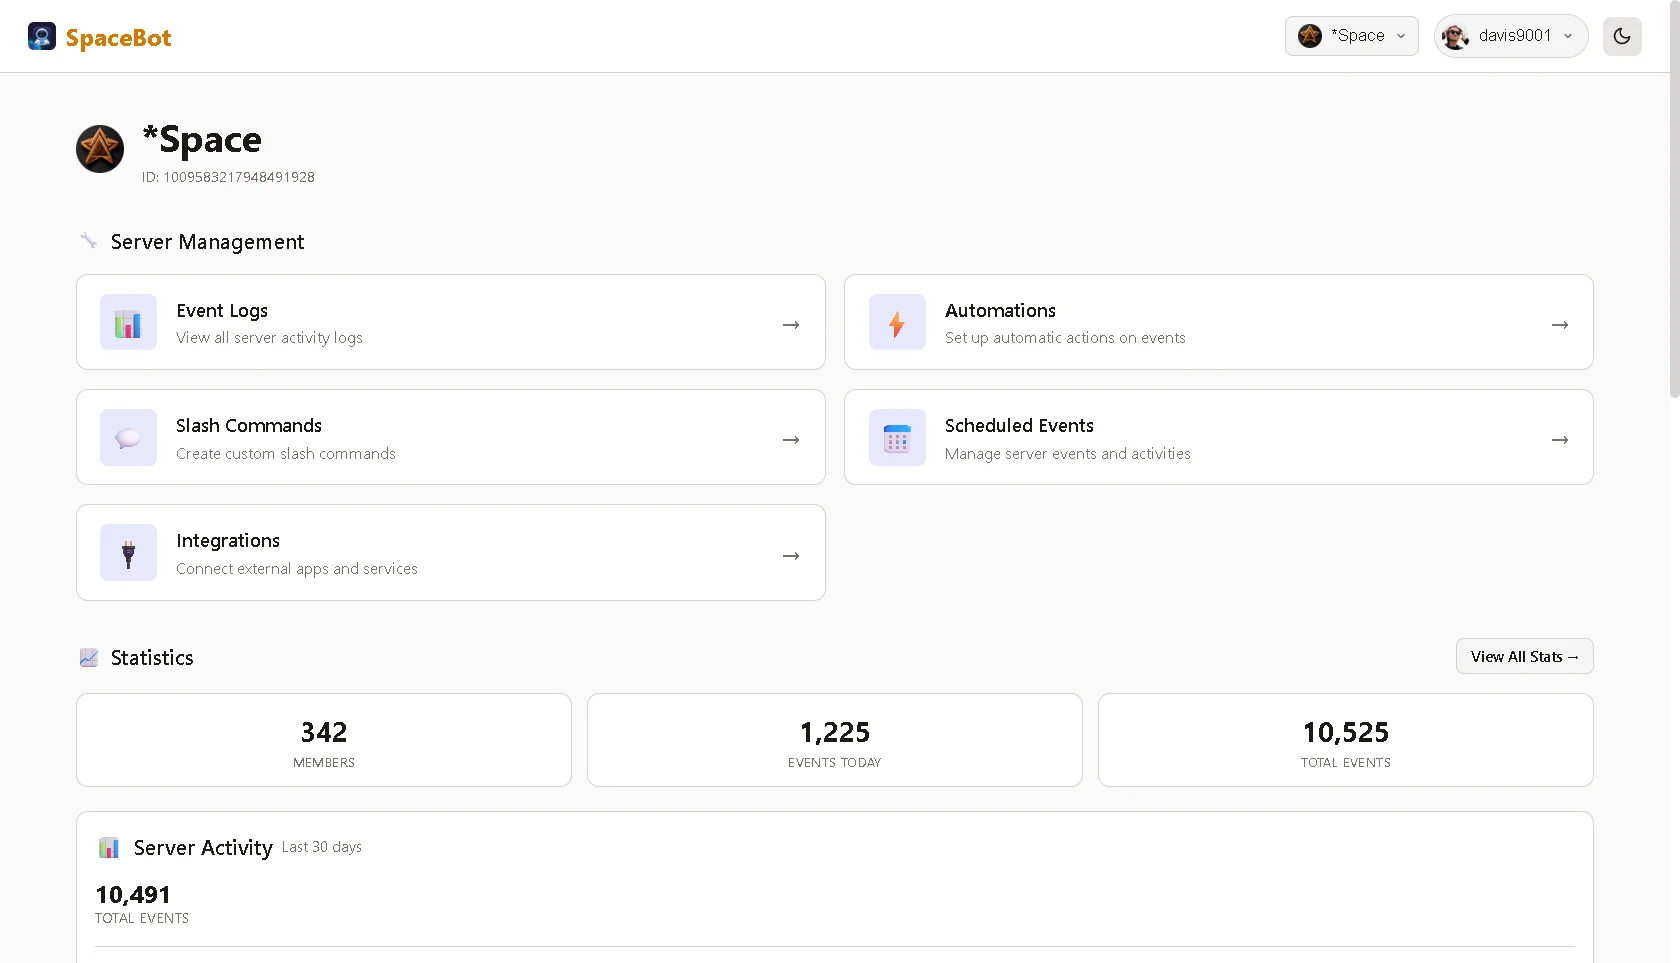Click the Slash Commands speech bubble icon

[x=128, y=437]
